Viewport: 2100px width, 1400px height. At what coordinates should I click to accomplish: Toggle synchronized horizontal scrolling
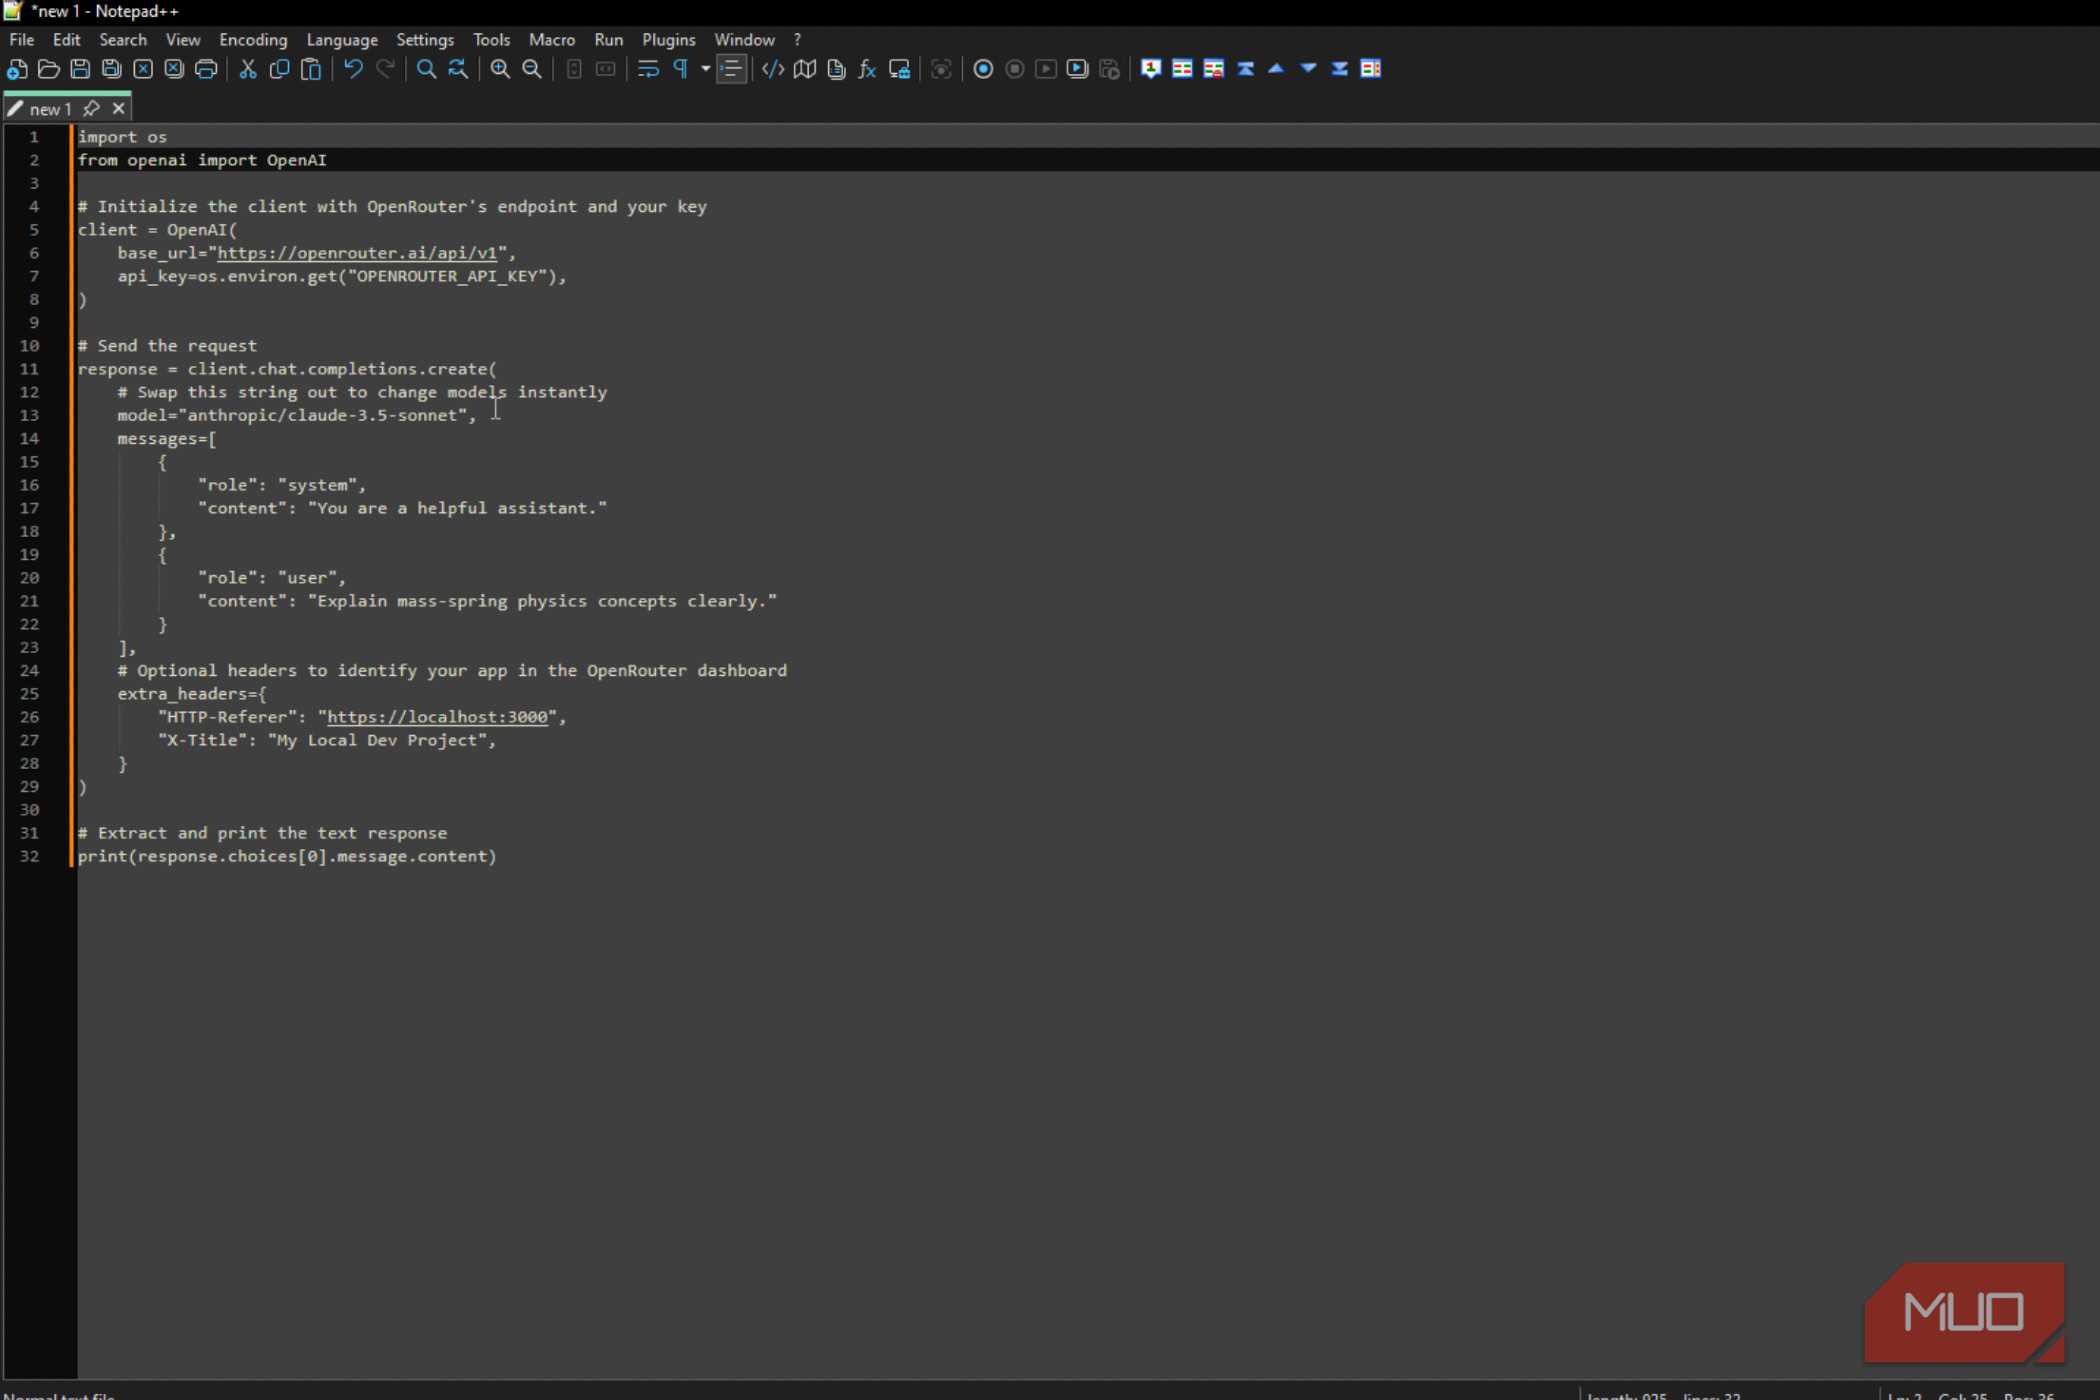[x=606, y=69]
